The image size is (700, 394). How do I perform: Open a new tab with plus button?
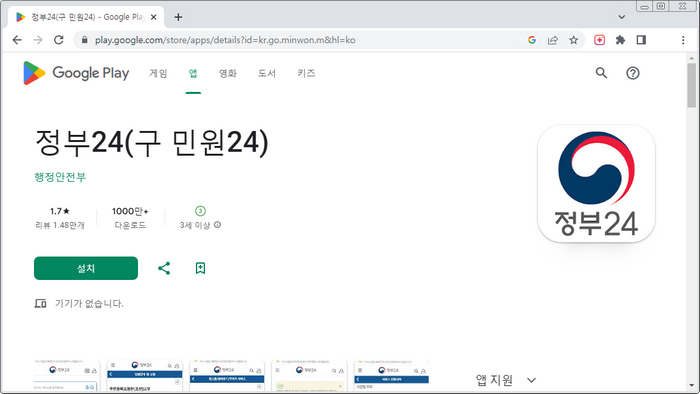(178, 17)
